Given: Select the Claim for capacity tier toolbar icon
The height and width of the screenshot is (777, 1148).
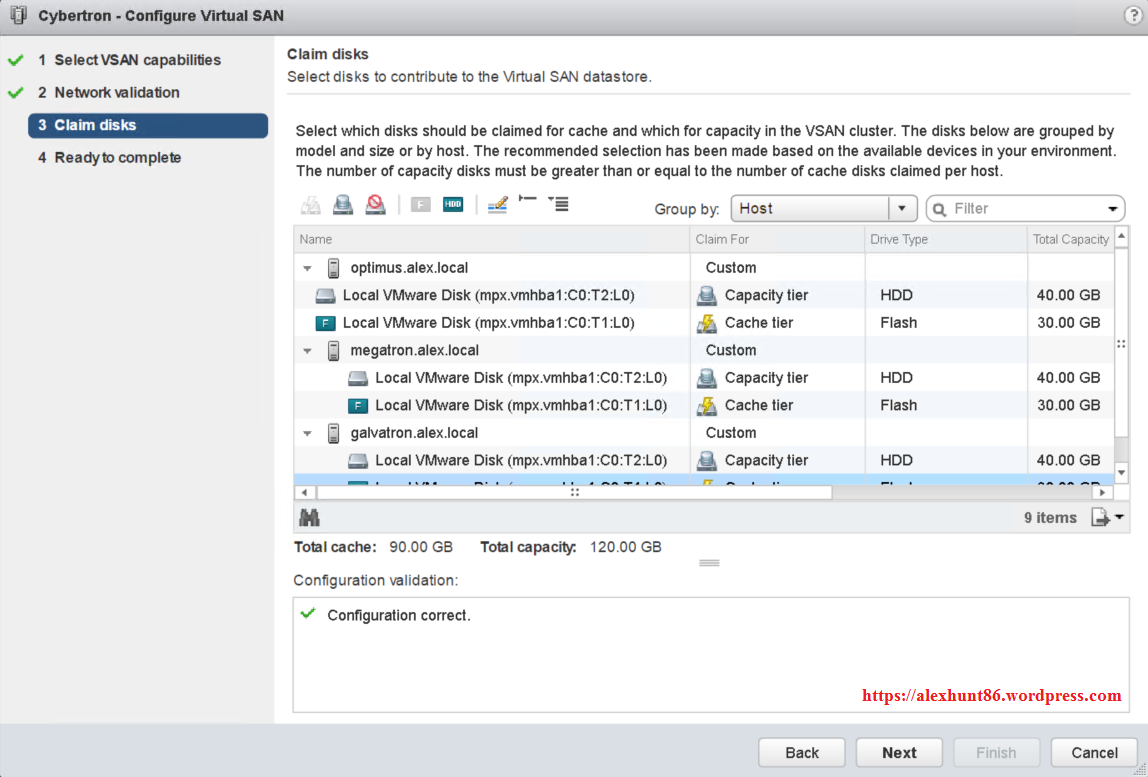Looking at the screenshot, I should click(x=341, y=204).
